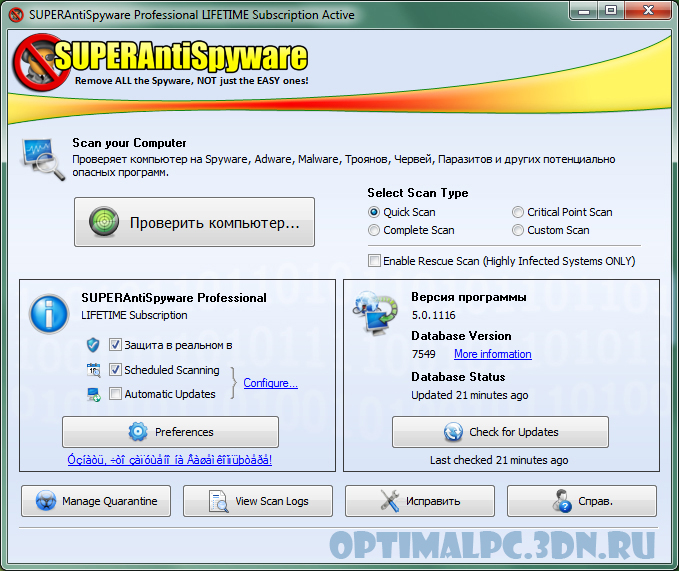The width and height of the screenshot is (679, 571).
Task: Click the Manage Quarantine biohazard icon
Action: (x=45, y=501)
